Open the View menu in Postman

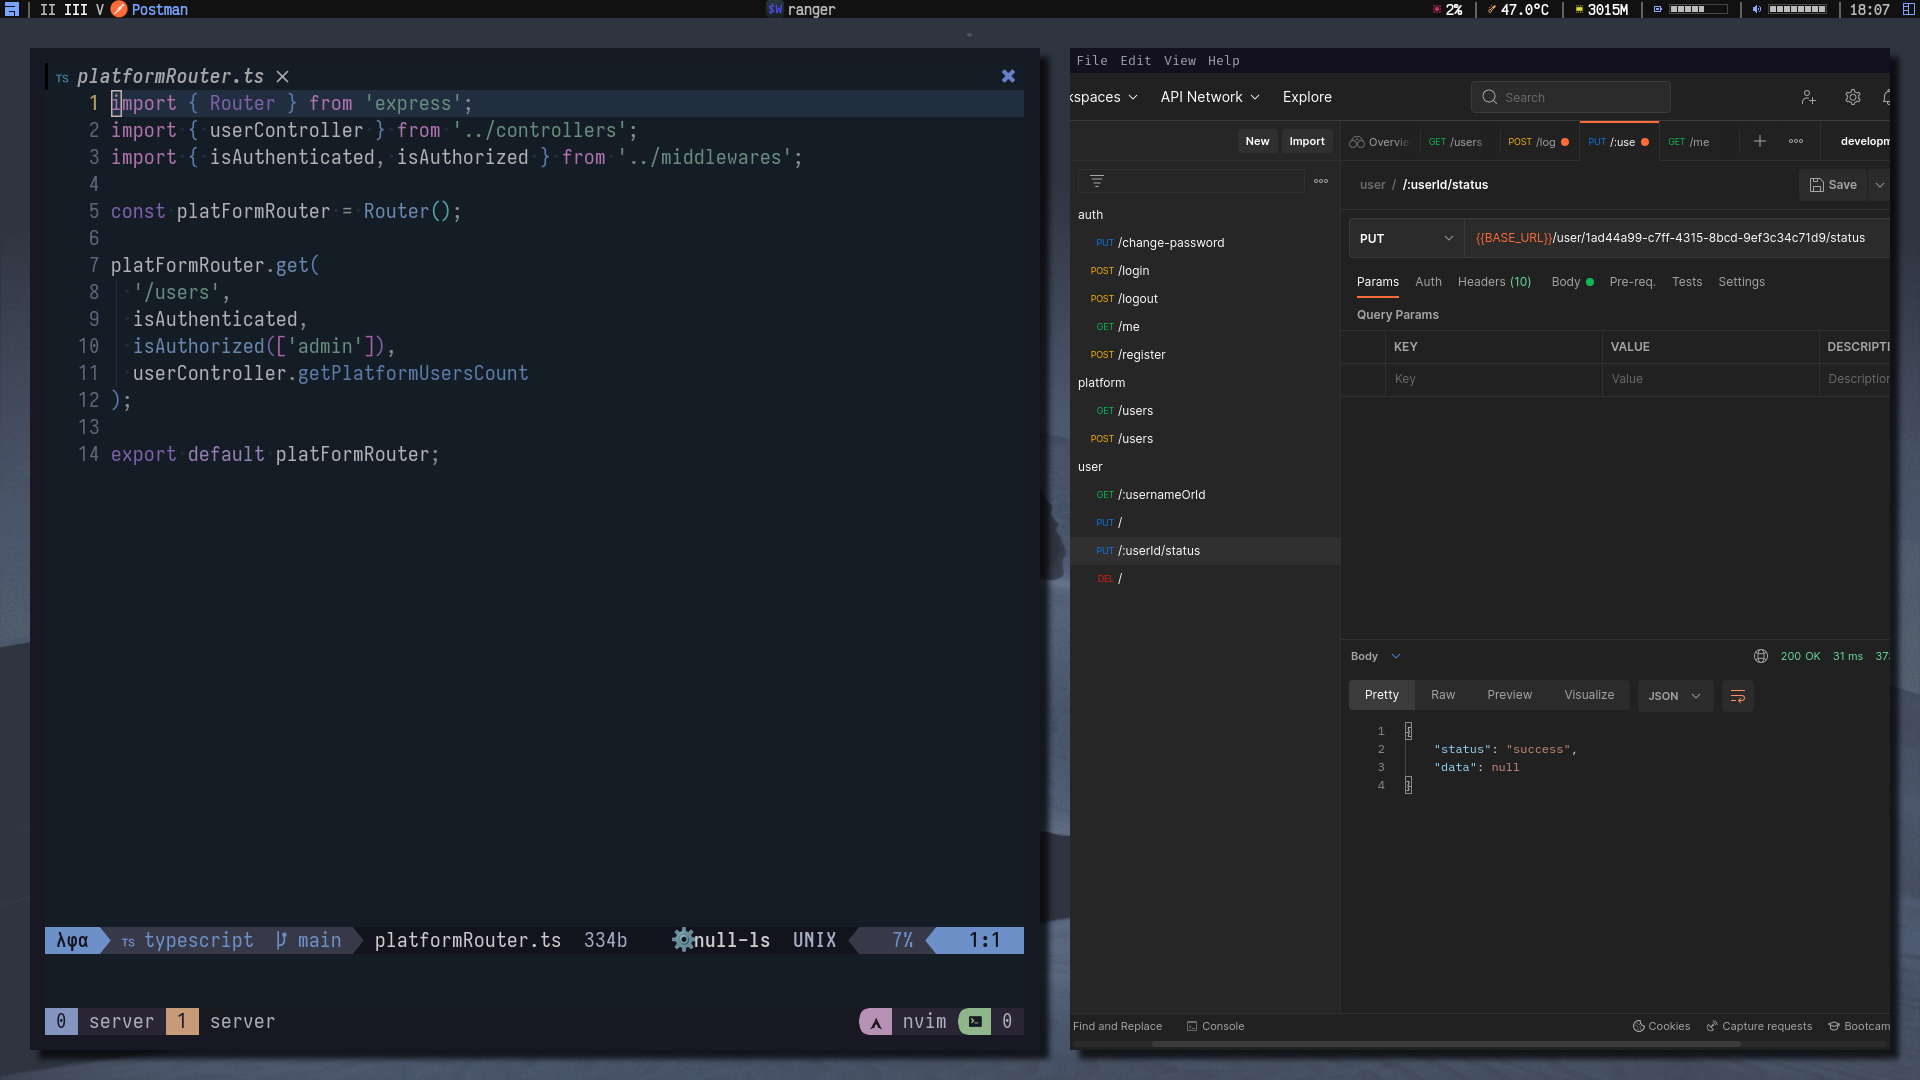1179,61
